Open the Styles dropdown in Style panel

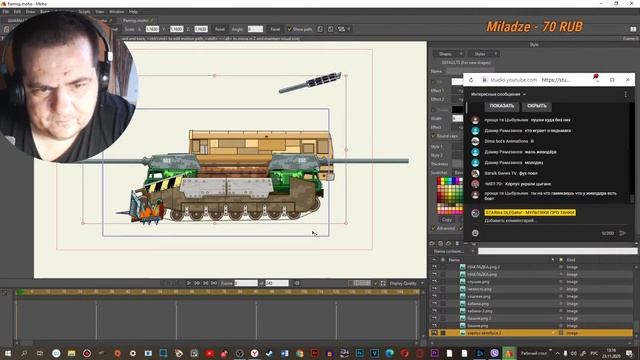[x=483, y=54]
